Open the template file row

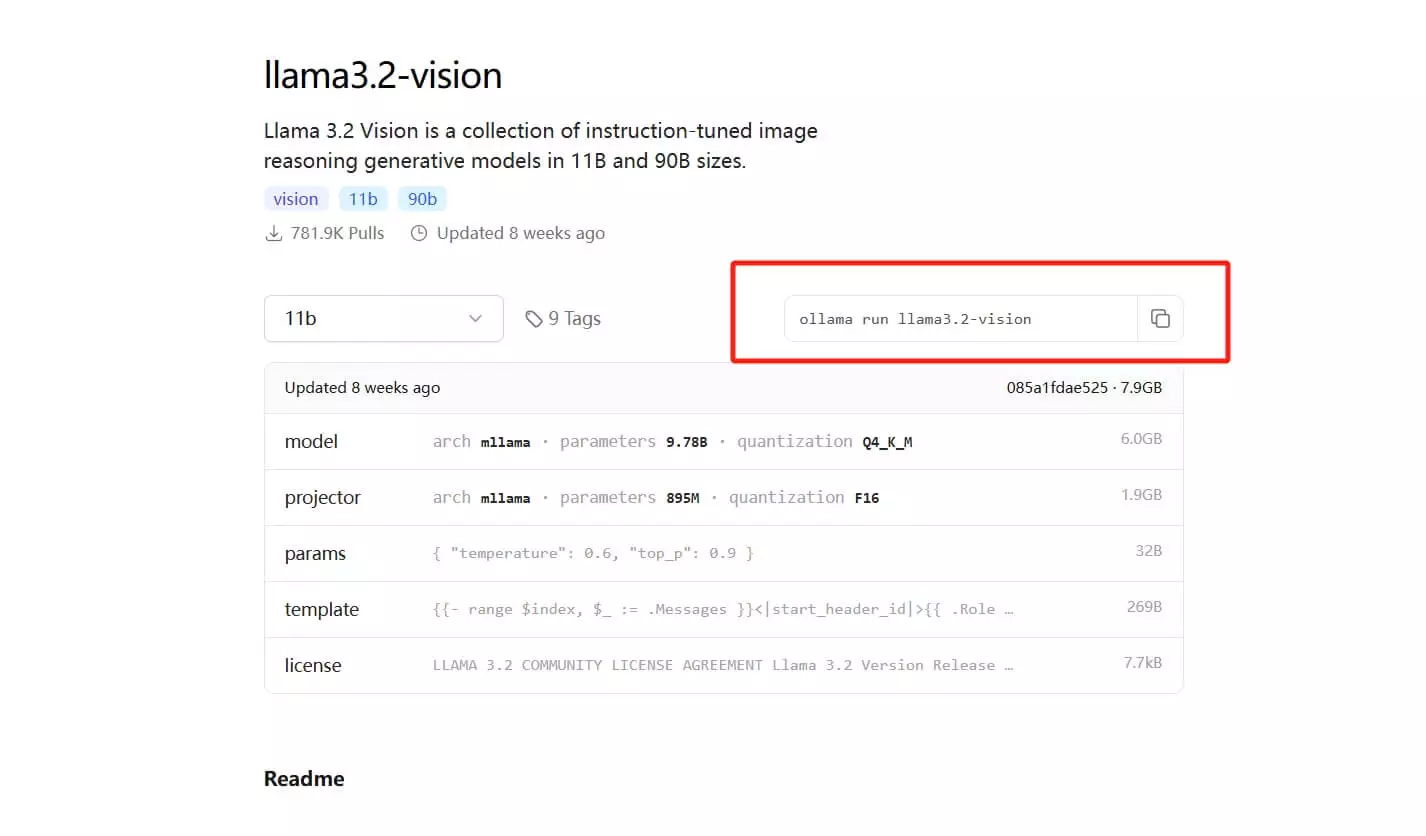point(723,609)
